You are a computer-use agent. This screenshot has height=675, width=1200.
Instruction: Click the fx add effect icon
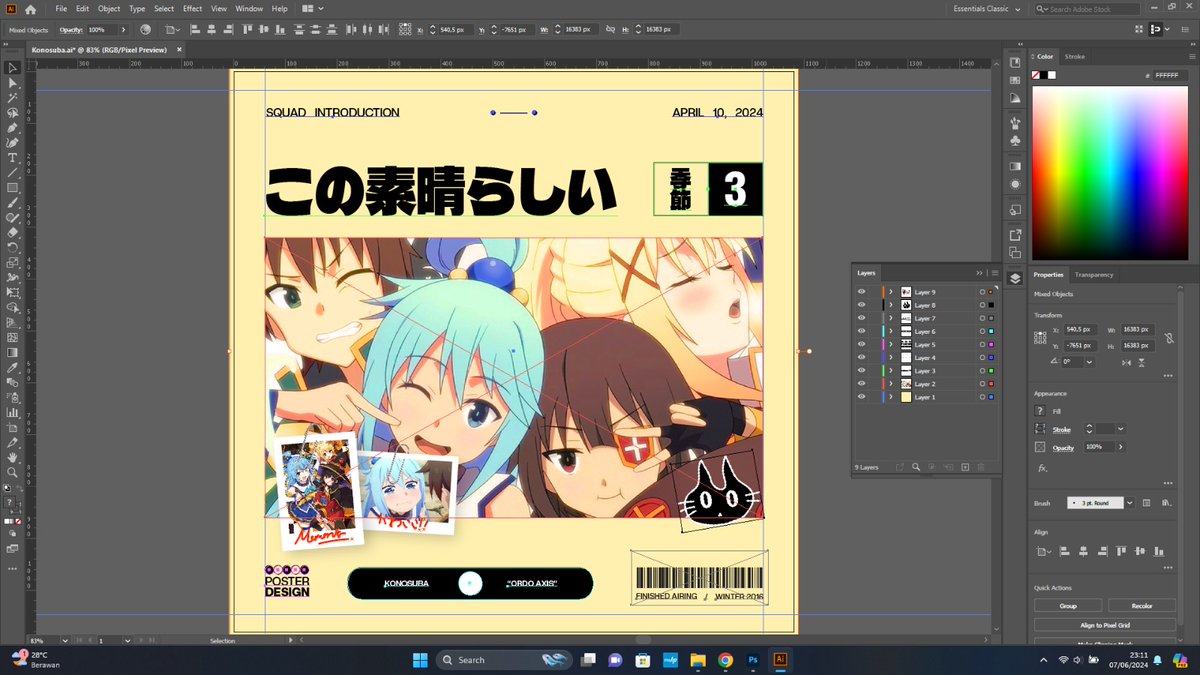pos(1042,467)
